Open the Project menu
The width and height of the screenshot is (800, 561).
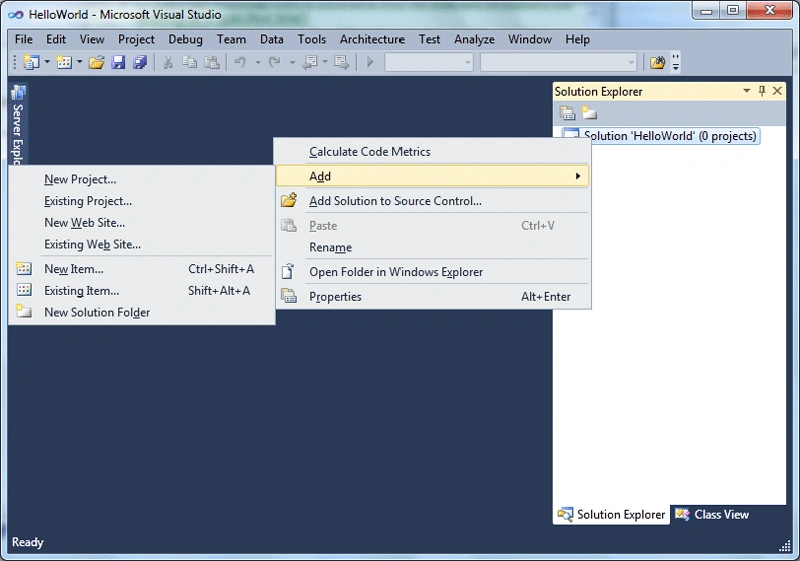(136, 39)
